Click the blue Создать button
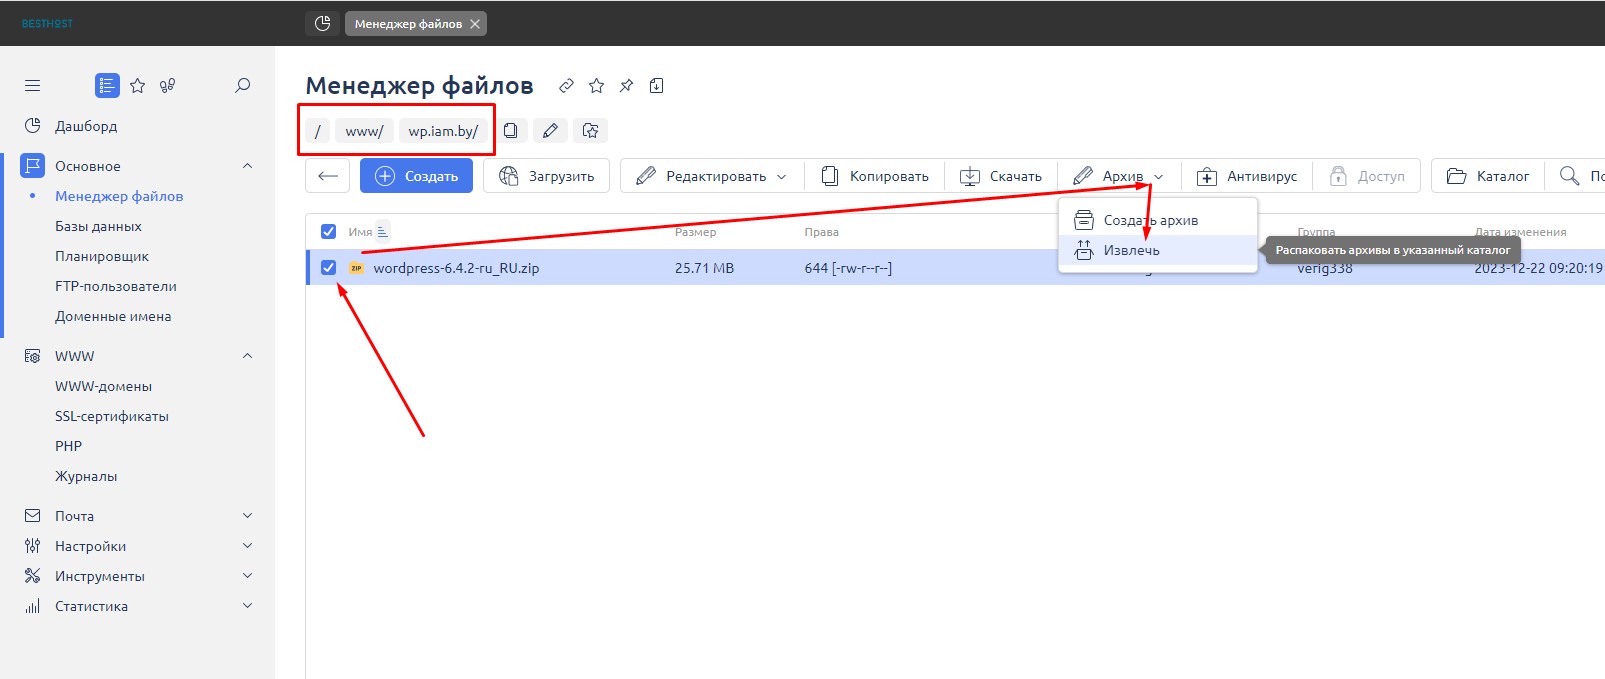 coord(416,176)
